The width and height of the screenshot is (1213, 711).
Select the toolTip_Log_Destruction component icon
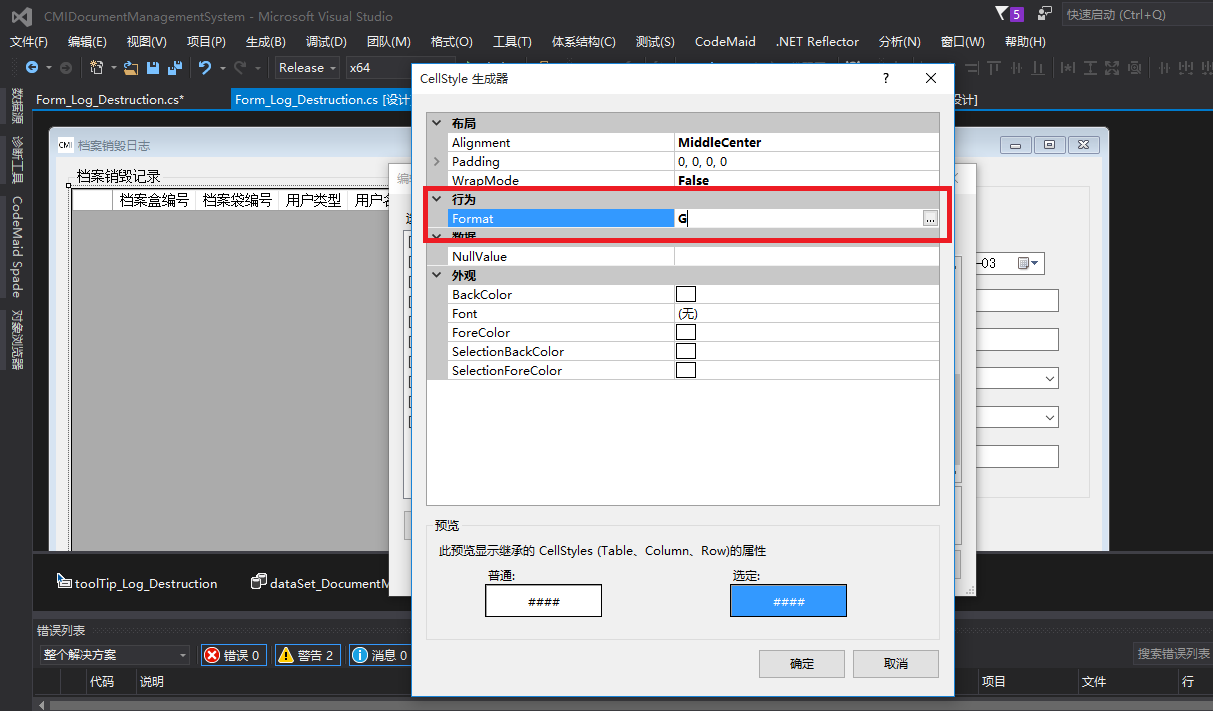[64, 582]
